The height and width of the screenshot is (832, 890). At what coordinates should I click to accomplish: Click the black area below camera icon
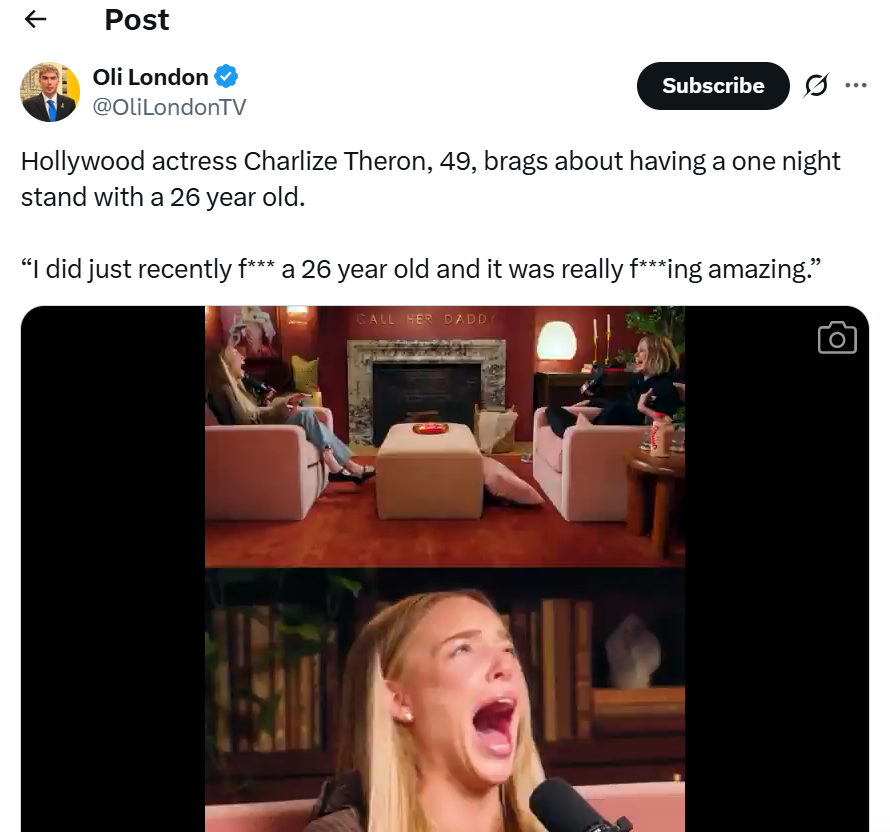(x=776, y=596)
